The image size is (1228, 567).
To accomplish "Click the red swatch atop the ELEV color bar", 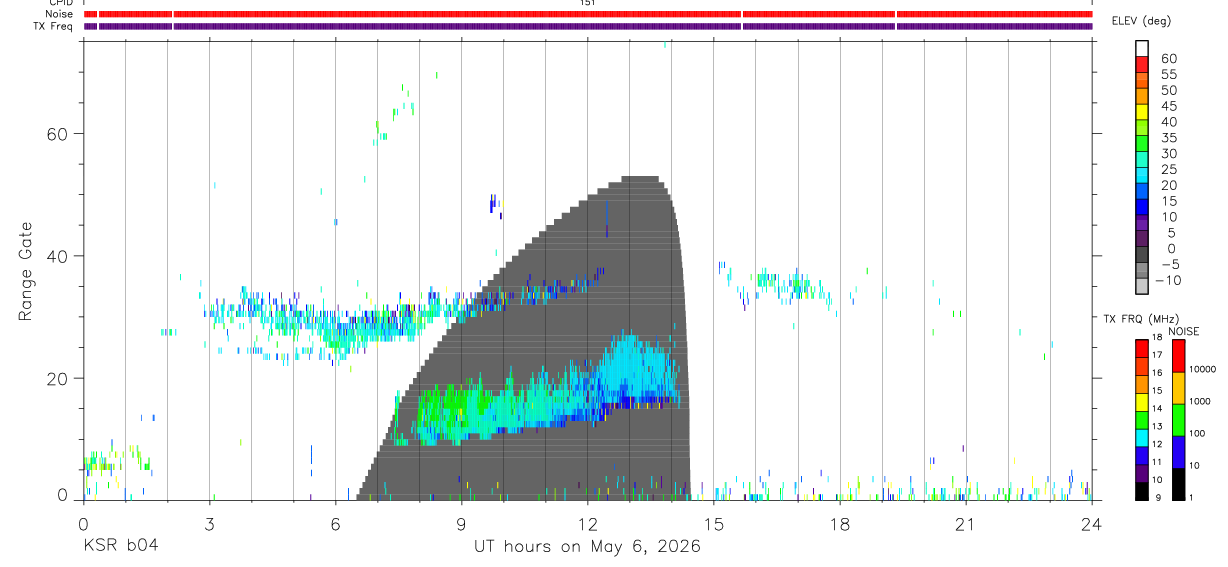I will pyautogui.click(x=1142, y=63).
